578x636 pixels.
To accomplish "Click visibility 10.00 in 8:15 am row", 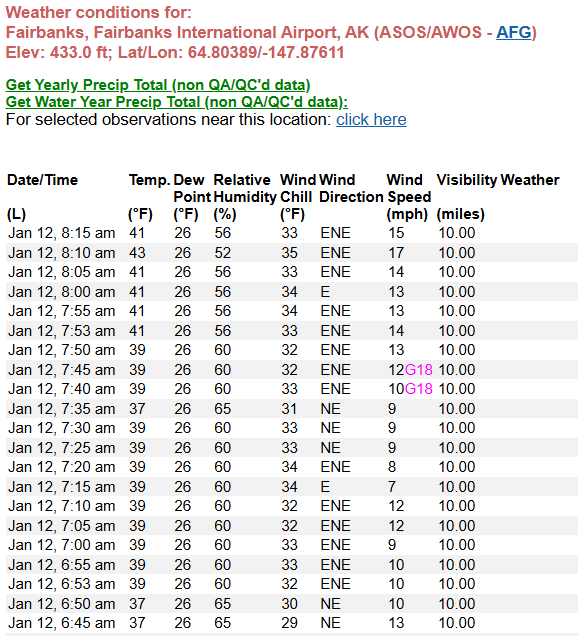I will pos(457,233).
